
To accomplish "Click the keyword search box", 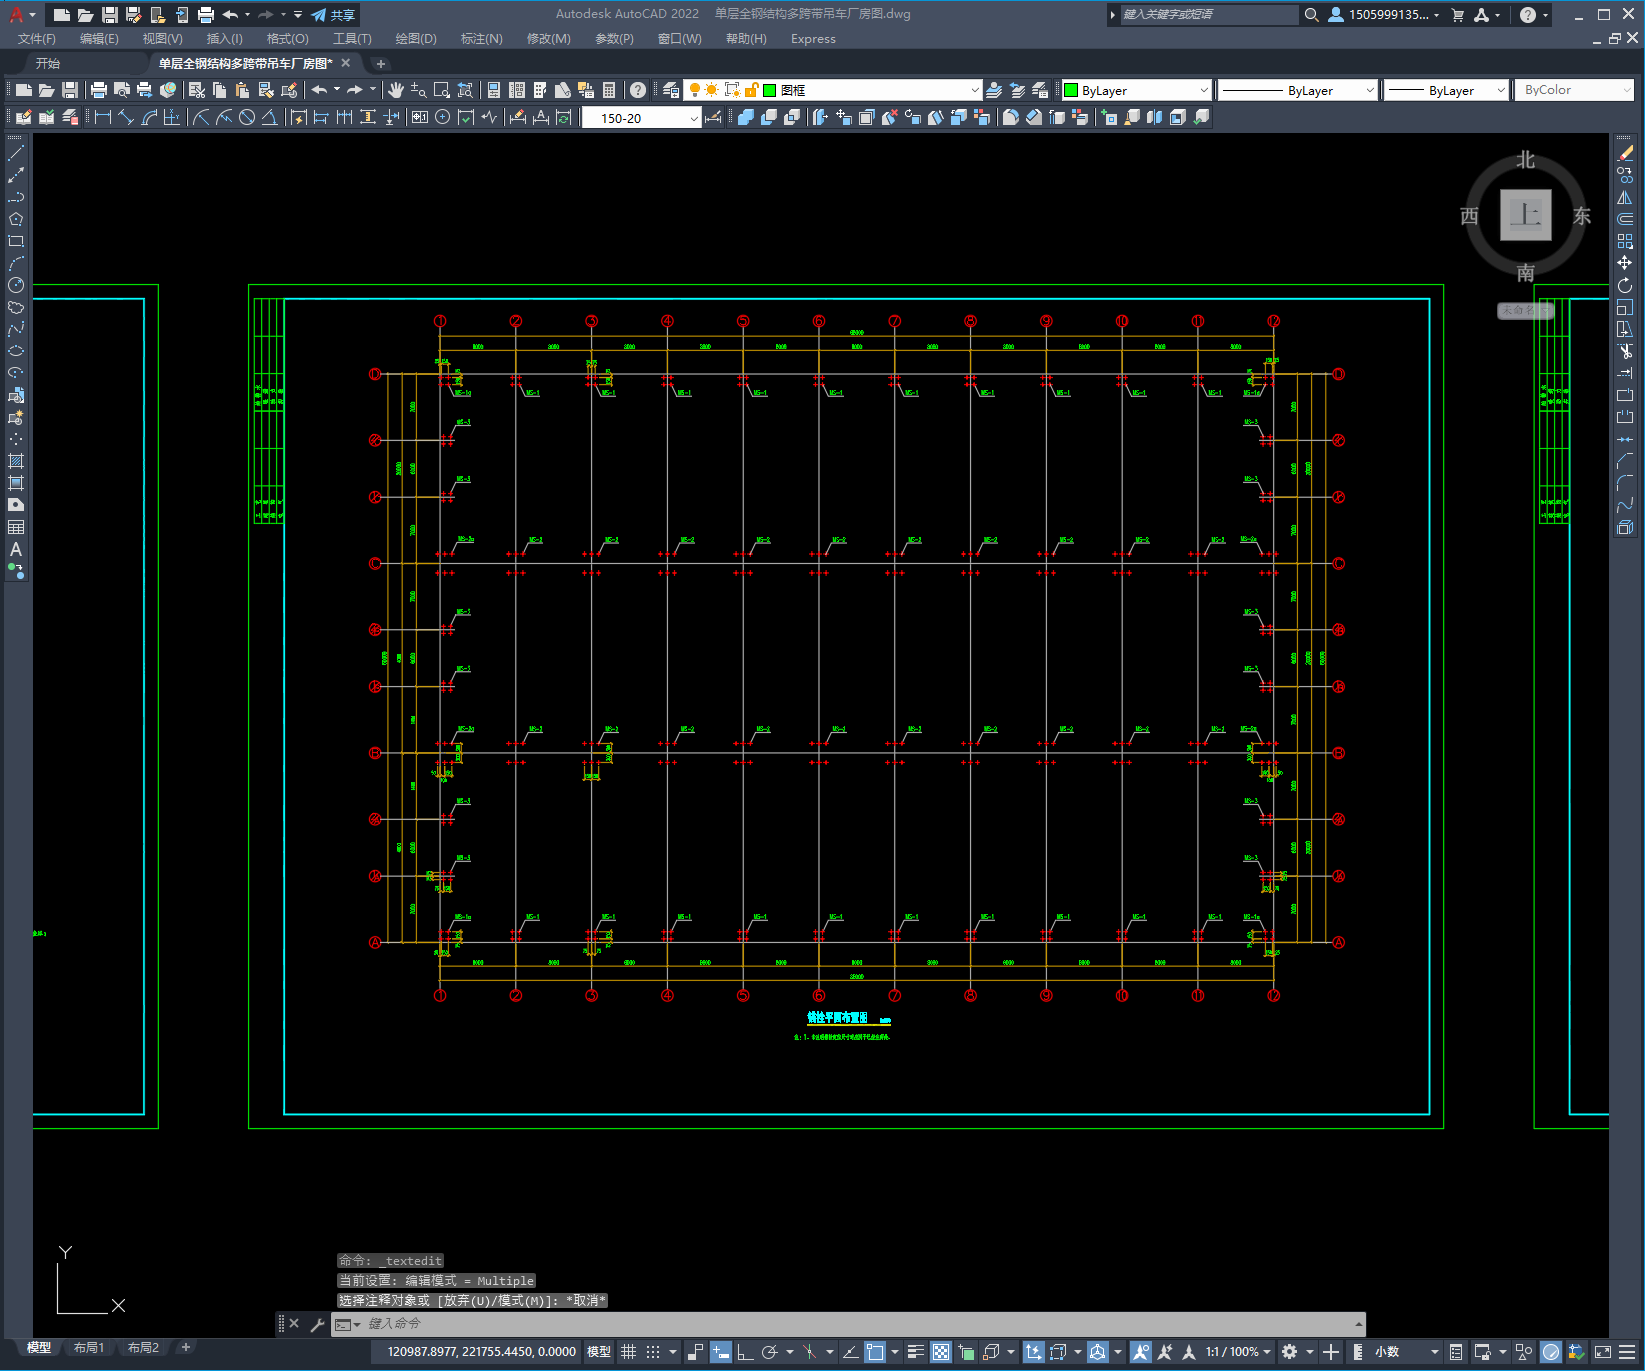I will pyautogui.click(x=1208, y=15).
